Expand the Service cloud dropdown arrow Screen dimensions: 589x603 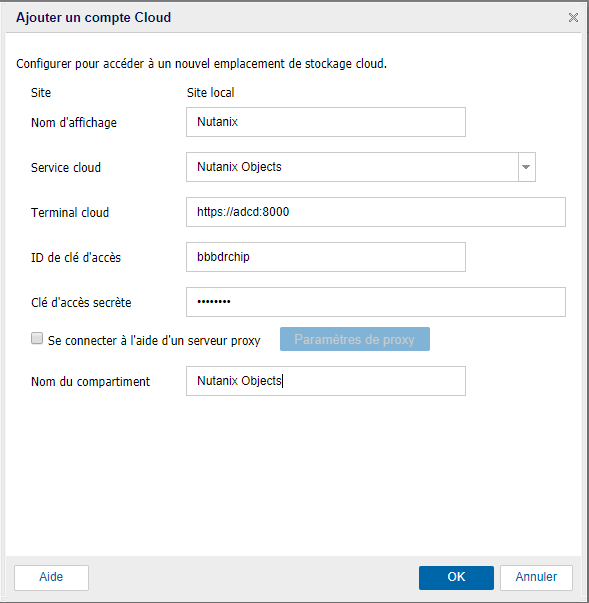[526, 167]
